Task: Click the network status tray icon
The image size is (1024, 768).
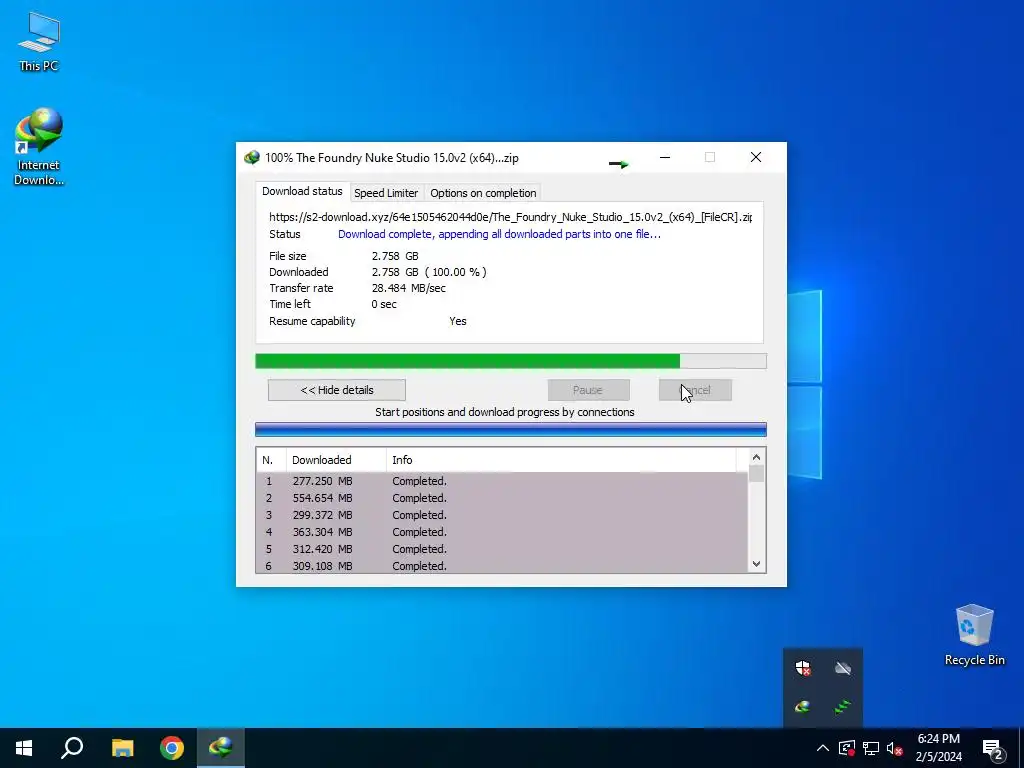Action: coord(871,748)
